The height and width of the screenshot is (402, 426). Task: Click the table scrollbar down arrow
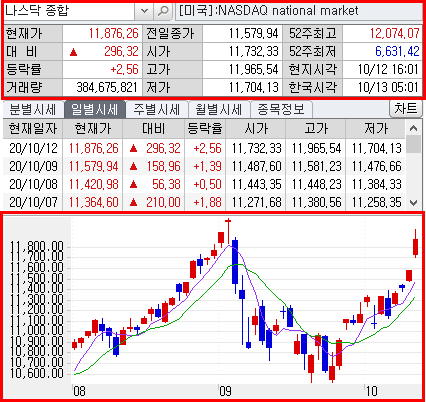coord(413,202)
